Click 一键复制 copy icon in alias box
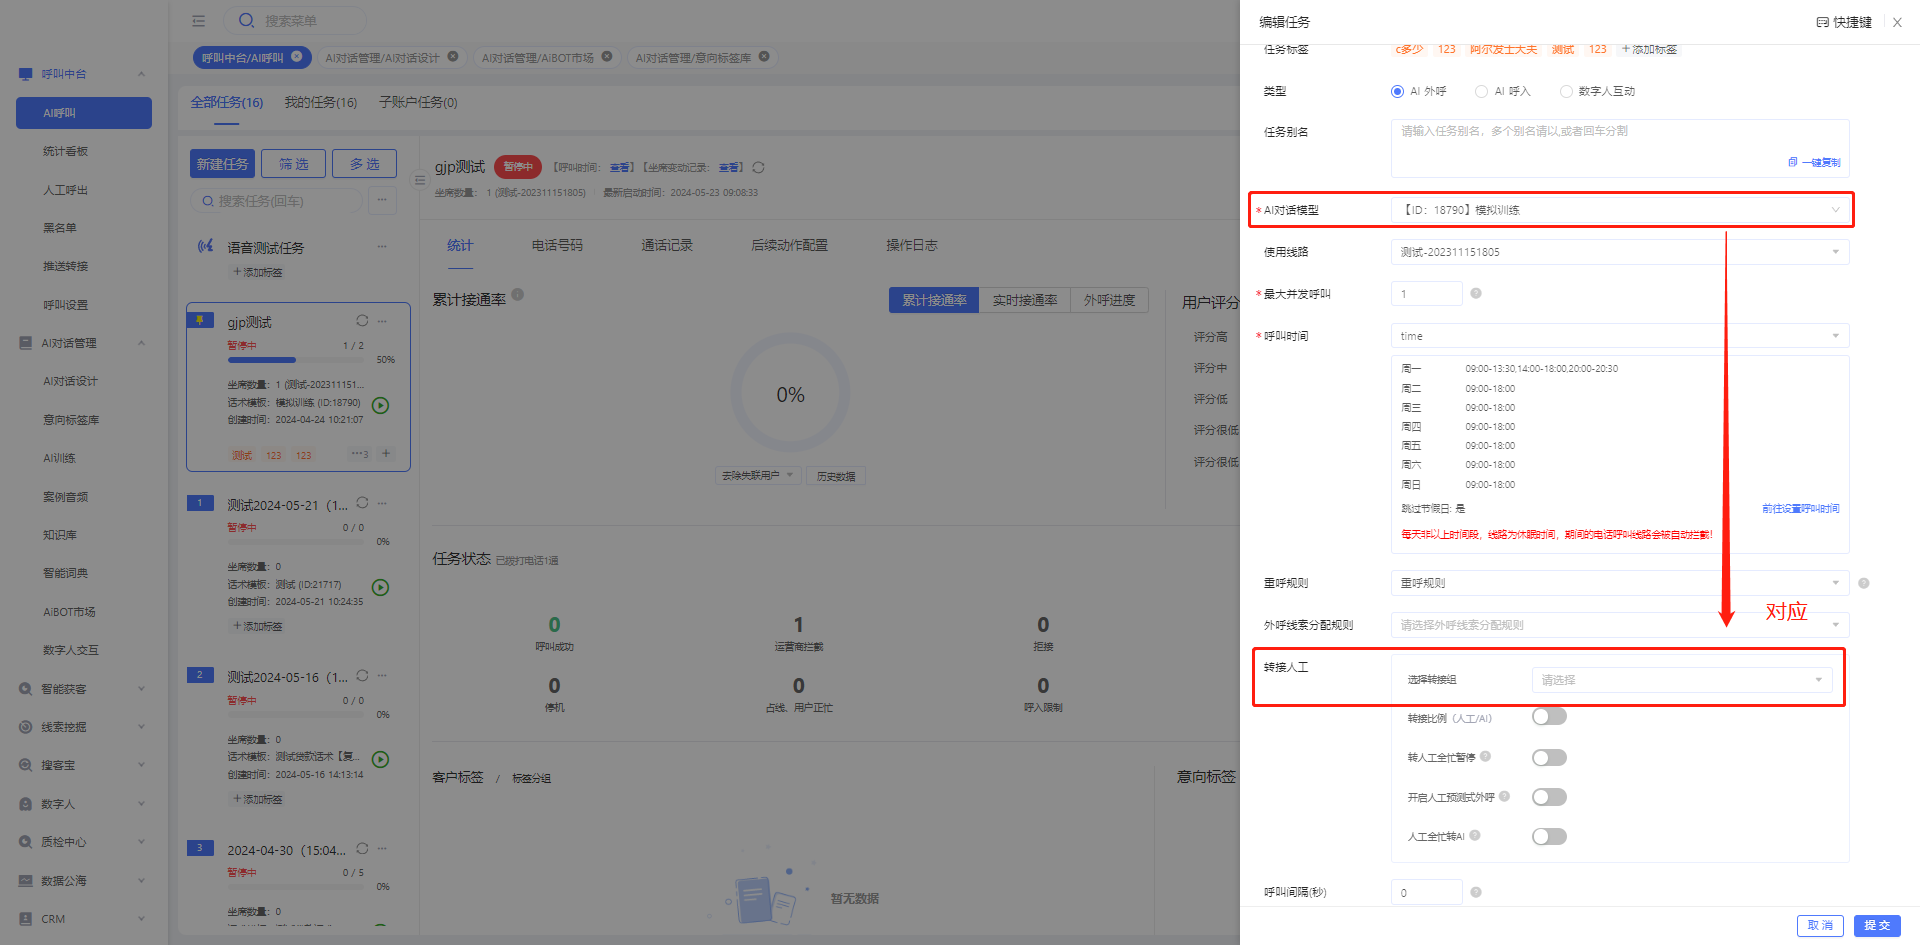Image resolution: width=1920 pixels, height=945 pixels. (x=1793, y=162)
